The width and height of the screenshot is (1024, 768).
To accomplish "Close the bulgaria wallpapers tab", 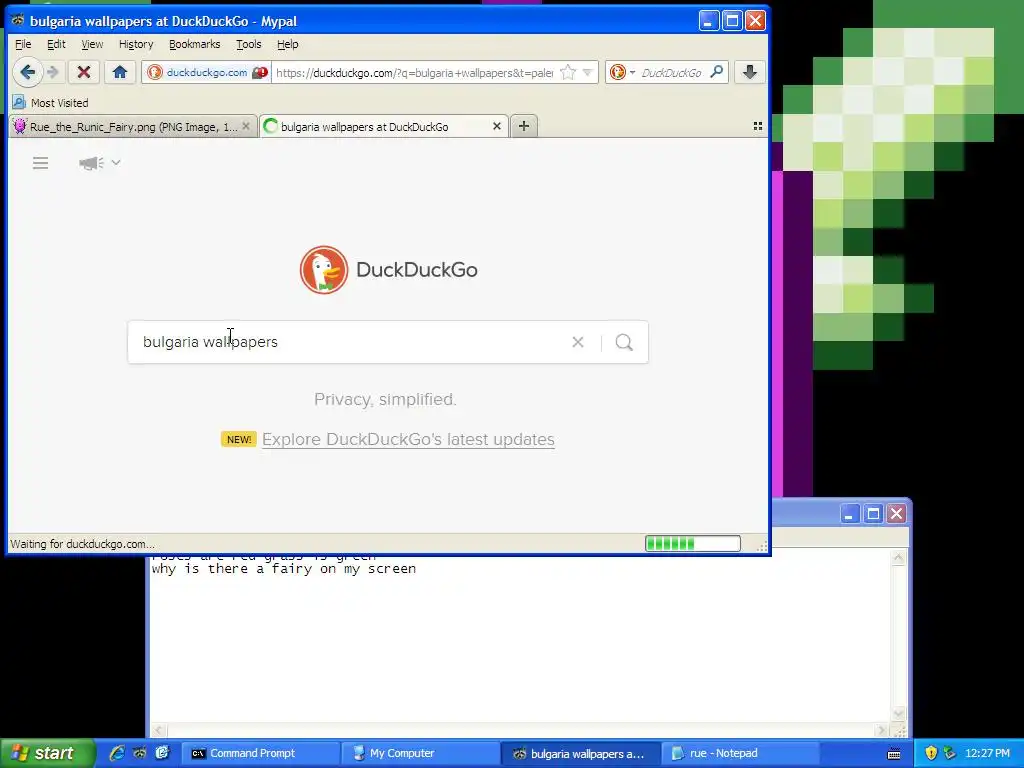I will (496, 126).
